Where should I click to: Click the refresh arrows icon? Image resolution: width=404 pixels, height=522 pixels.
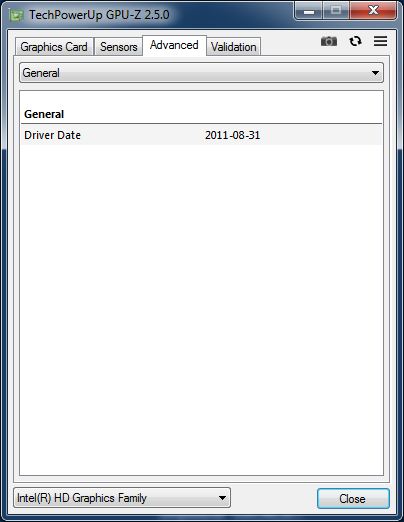[355, 41]
